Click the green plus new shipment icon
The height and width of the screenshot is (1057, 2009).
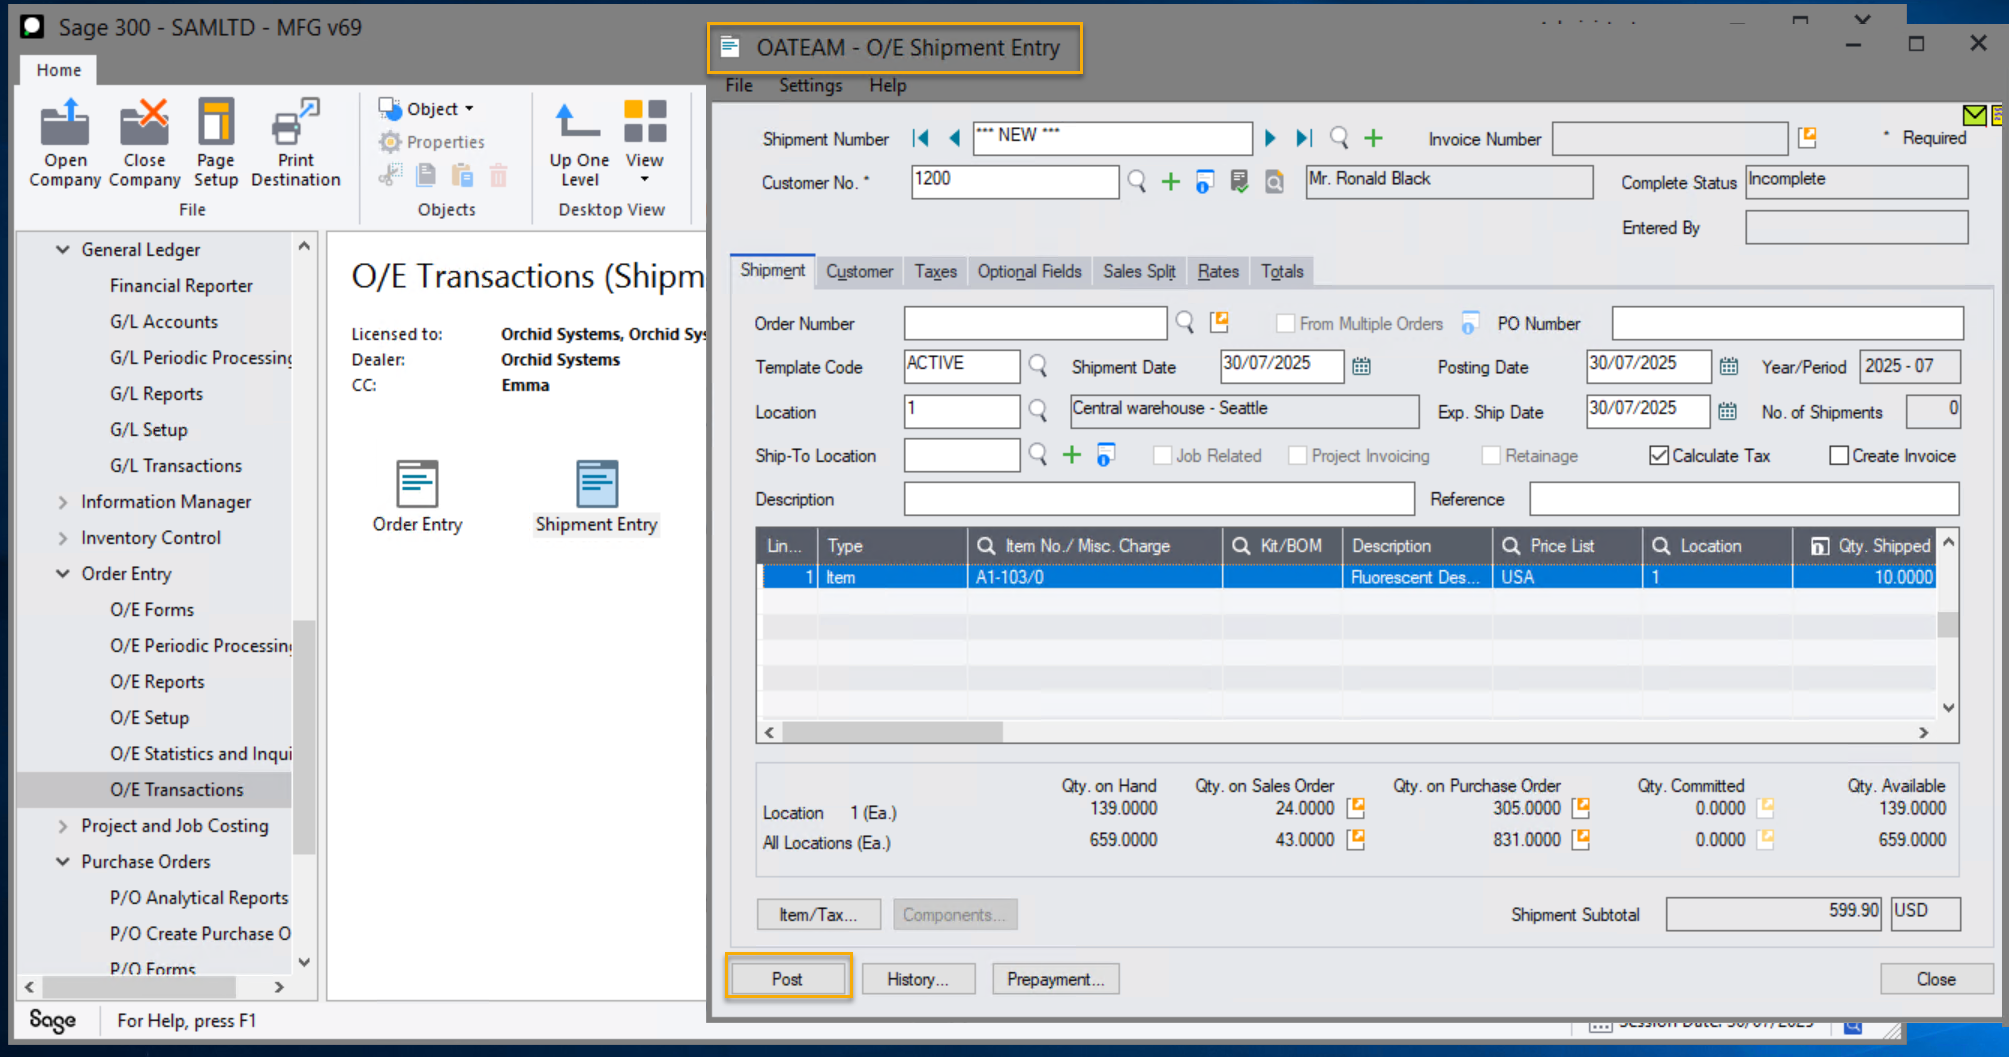[1373, 138]
